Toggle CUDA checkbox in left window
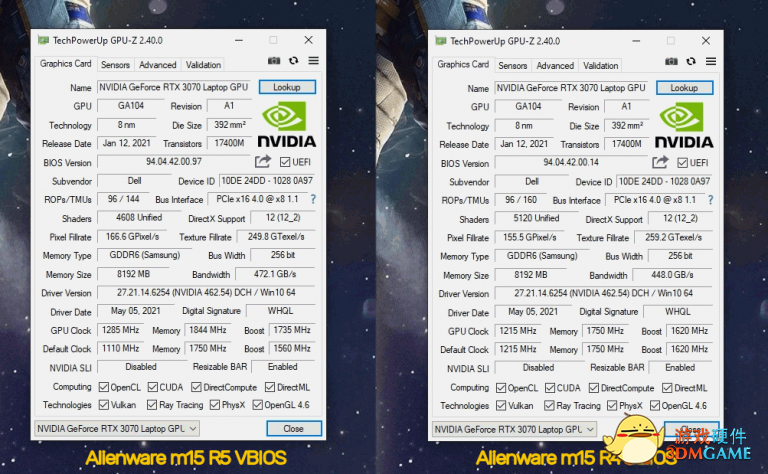Screen dimensions: 768x474 tap(152, 387)
